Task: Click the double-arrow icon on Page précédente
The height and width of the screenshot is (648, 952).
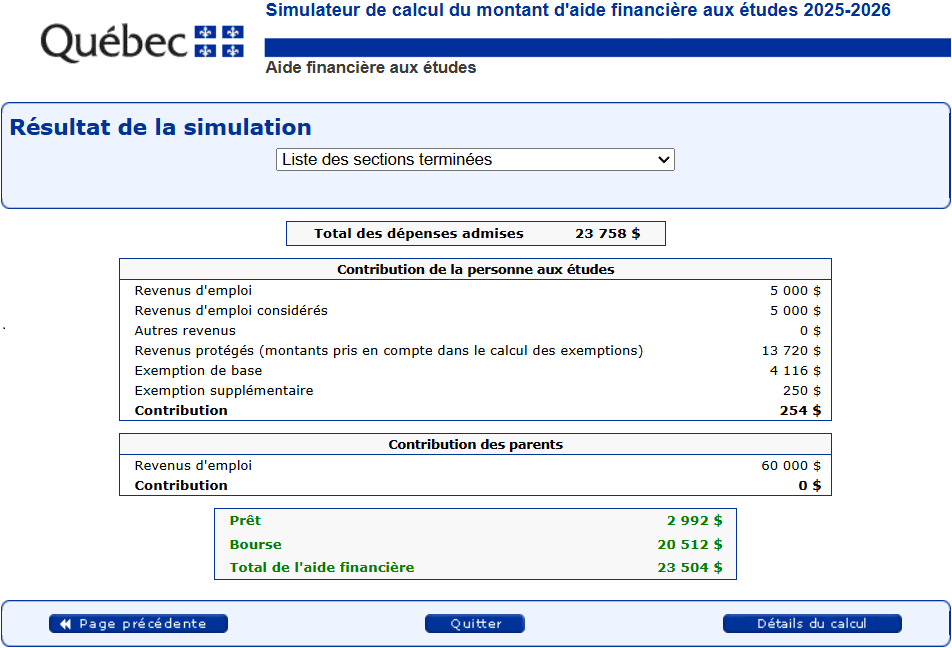Action: [x=65, y=624]
